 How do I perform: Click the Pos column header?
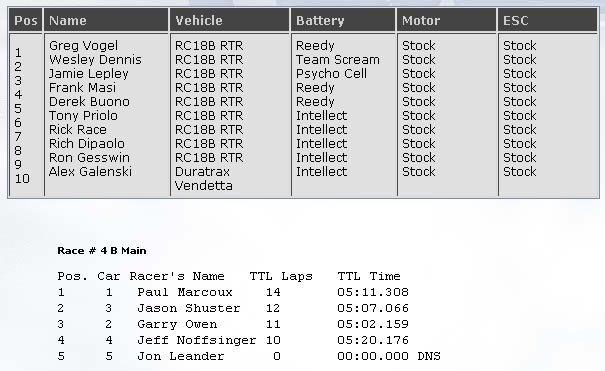coord(25,20)
